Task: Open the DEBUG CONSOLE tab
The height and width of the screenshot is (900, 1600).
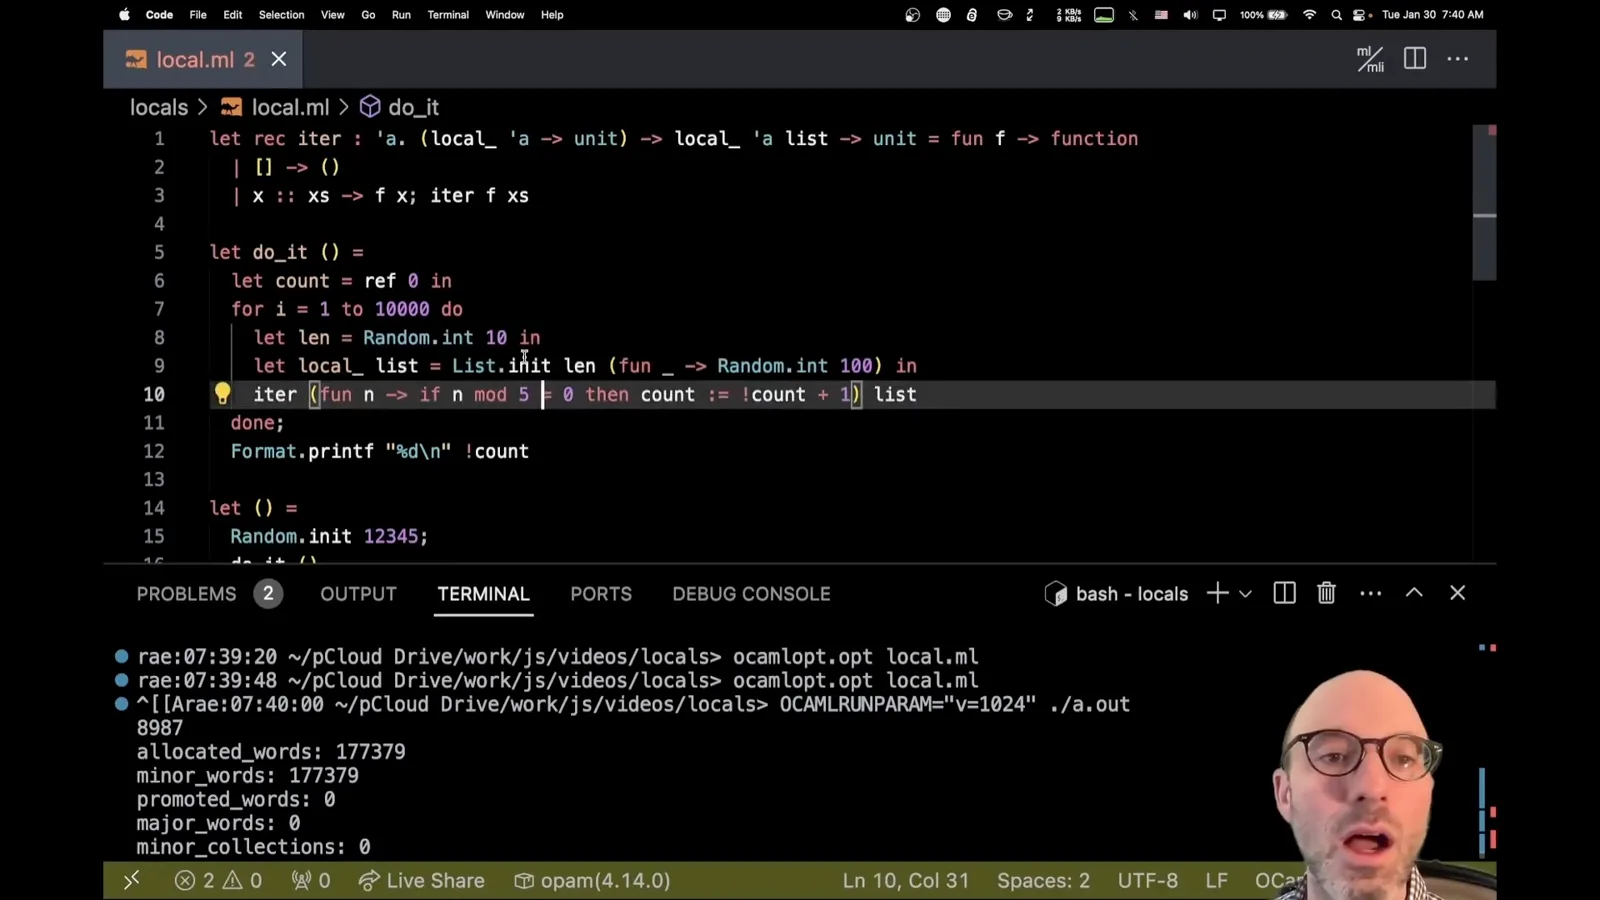Action: pyautogui.click(x=751, y=594)
